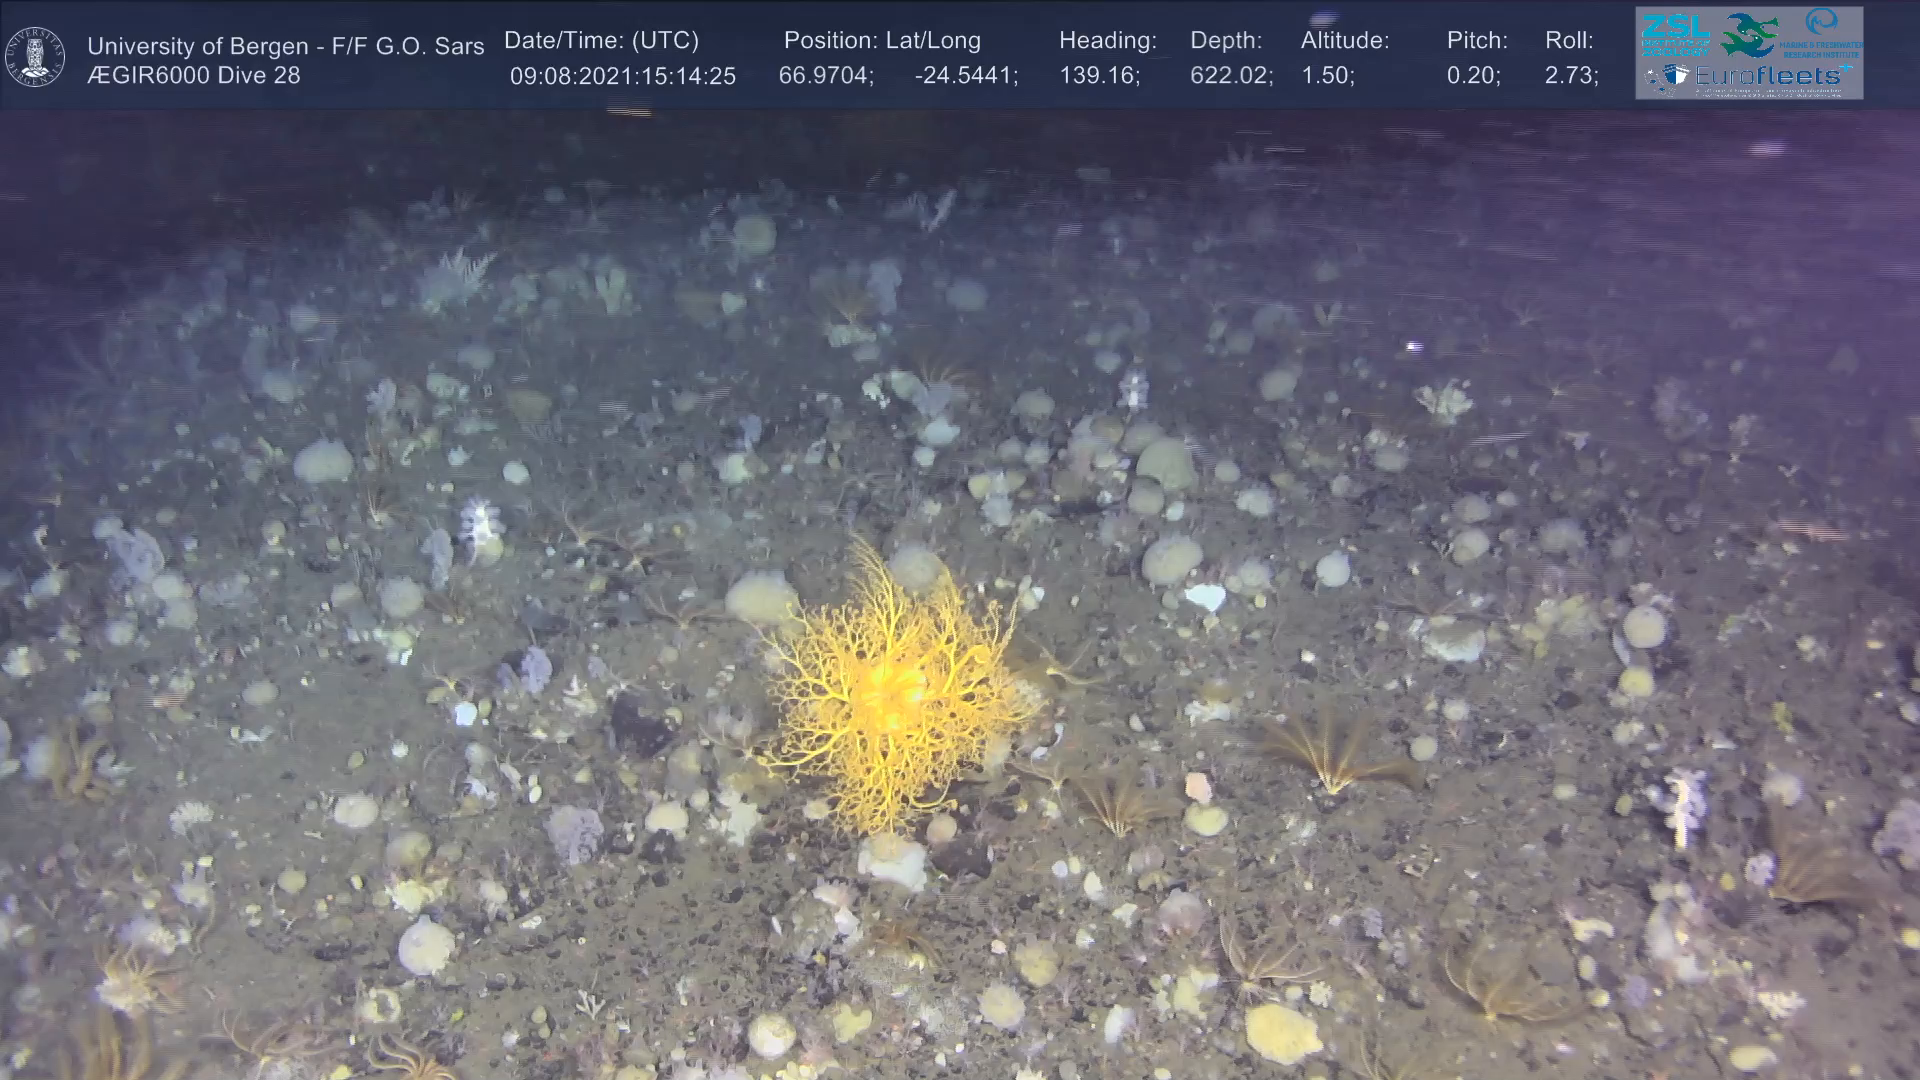Click the Roll value 2.73
The width and height of the screenshot is (1920, 1080).
pos(1571,76)
